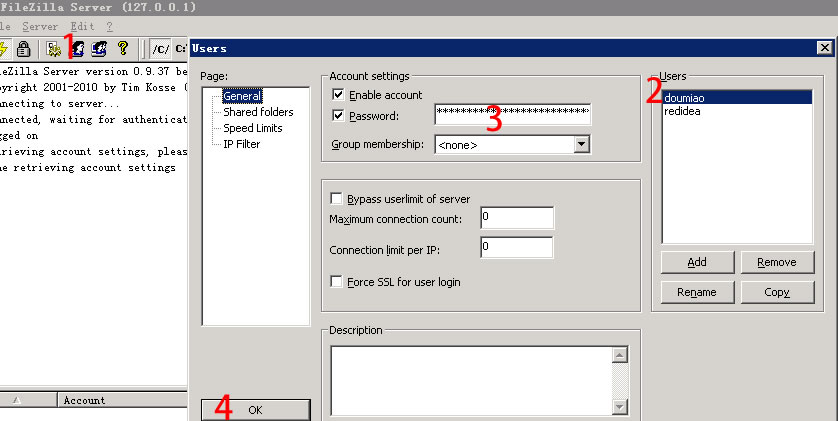Image resolution: width=838 pixels, height=421 pixels.
Task: Open the ? help menu in the menu bar
Action: click(110, 26)
